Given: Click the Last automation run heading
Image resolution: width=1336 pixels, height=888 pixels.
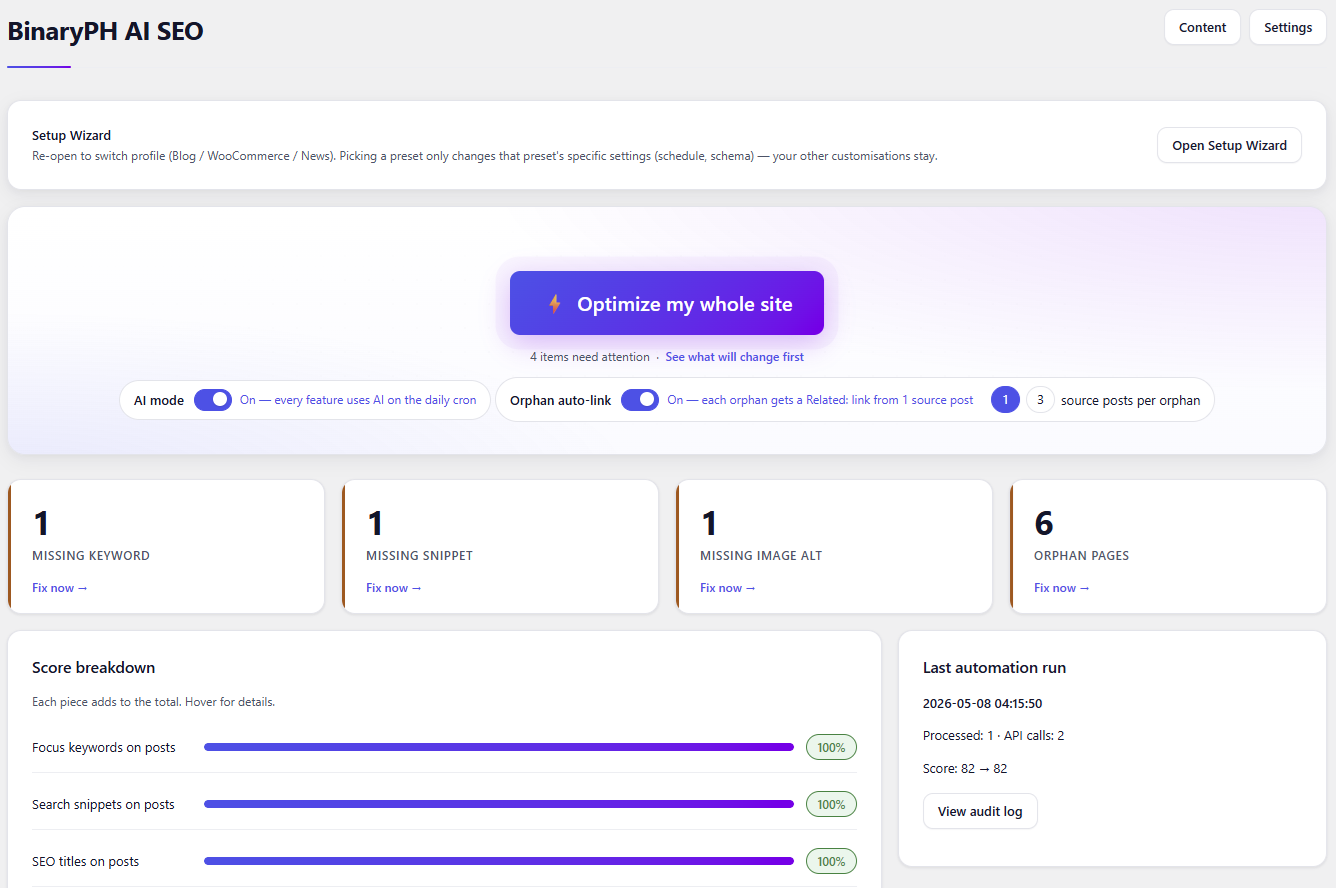Looking at the screenshot, I should pyautogui.click(x=995, y=668).
